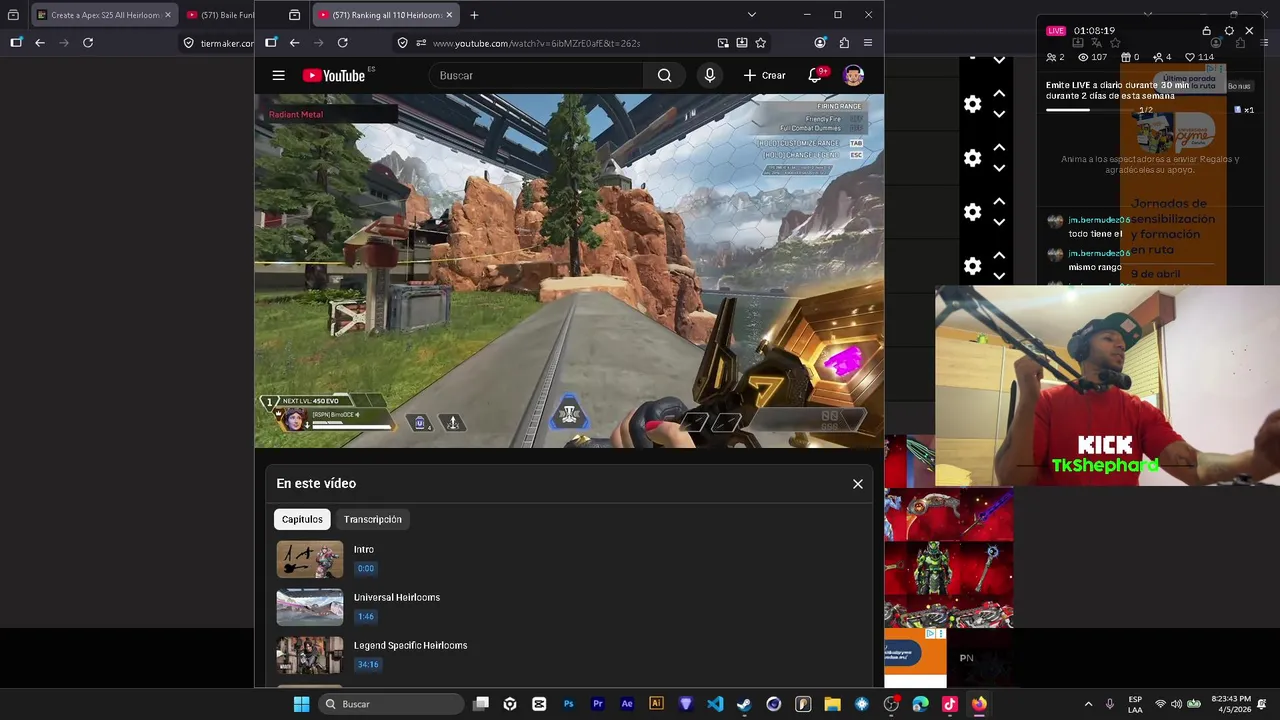The width and height of the screenshot is (1280, 720).
Task: Go back in the background tiermaker window
Action: (x=40, y=43)
